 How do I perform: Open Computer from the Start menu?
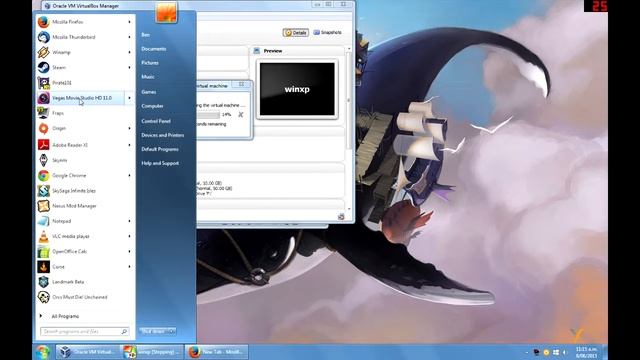click(152, 106)
